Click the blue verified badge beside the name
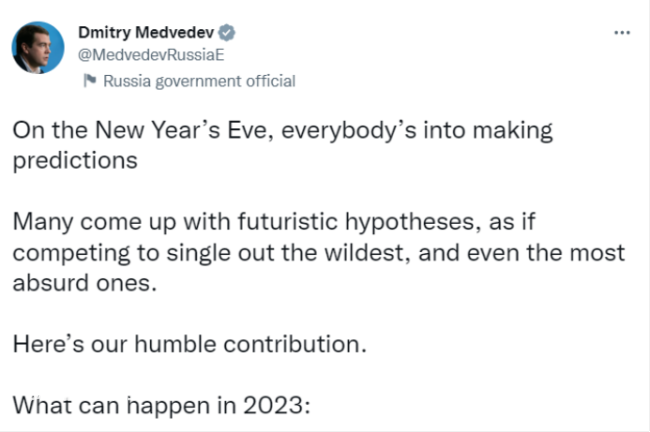Image resolution: width=650 pixels, height=432 pixels. click(227, 33)
